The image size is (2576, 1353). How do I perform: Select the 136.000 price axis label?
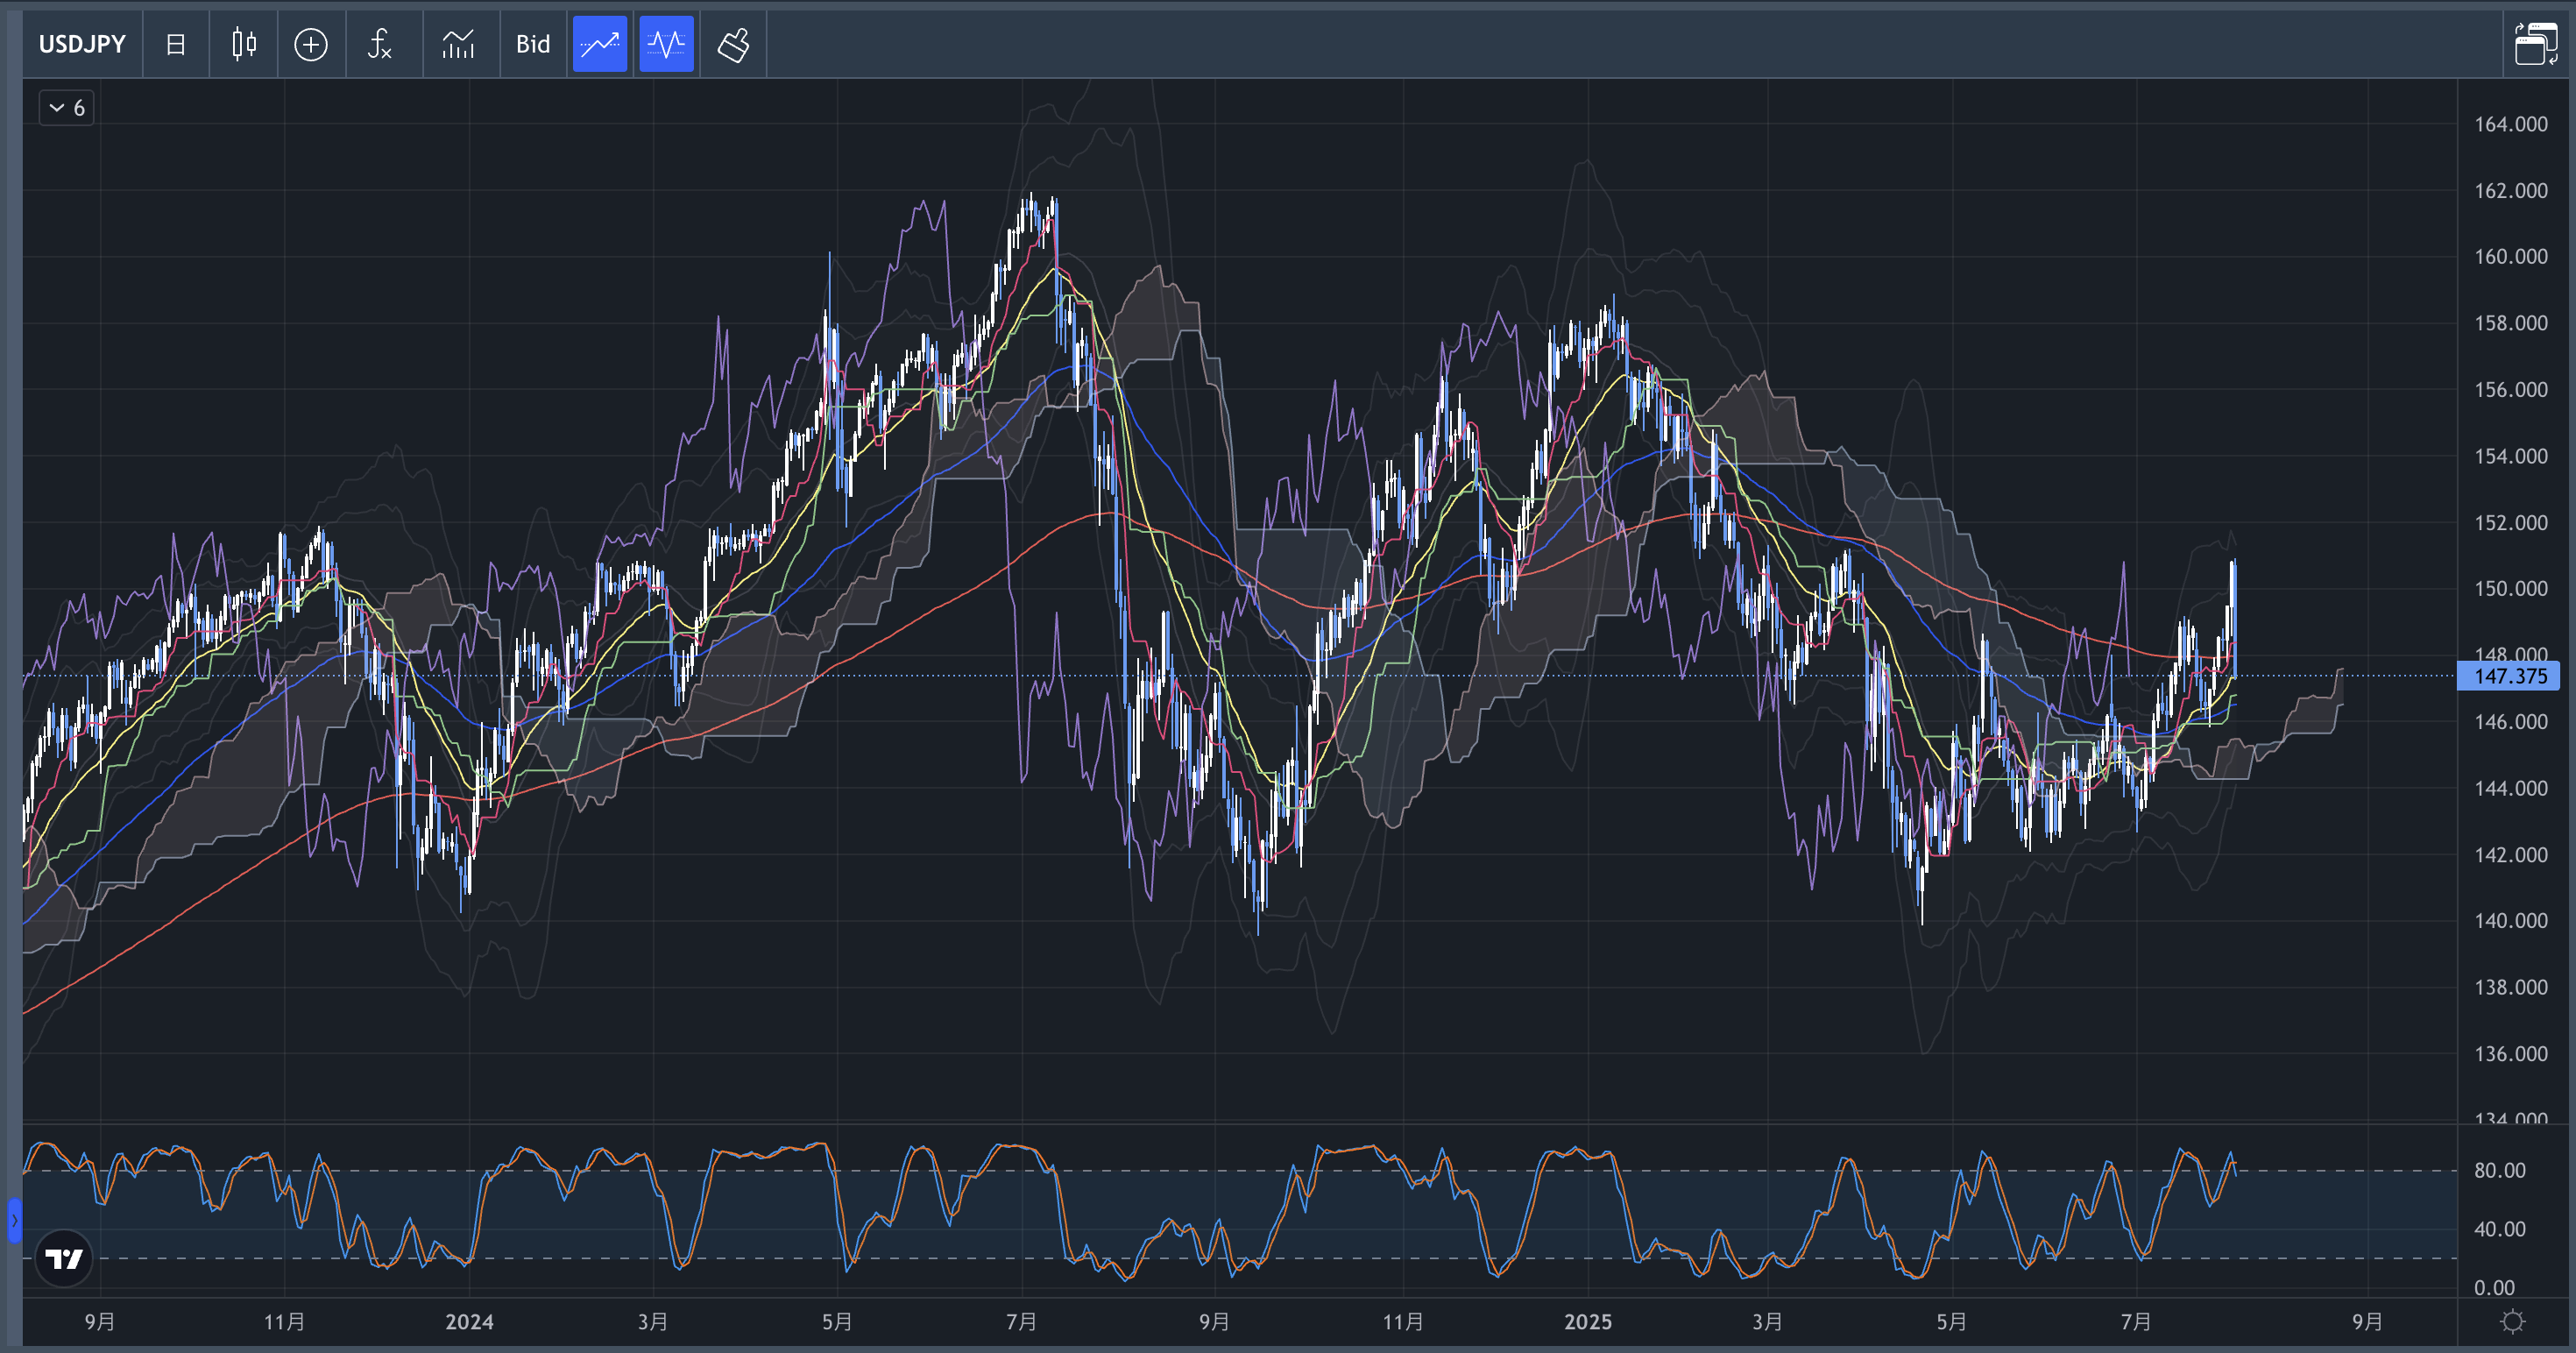coord(2510,1053)
